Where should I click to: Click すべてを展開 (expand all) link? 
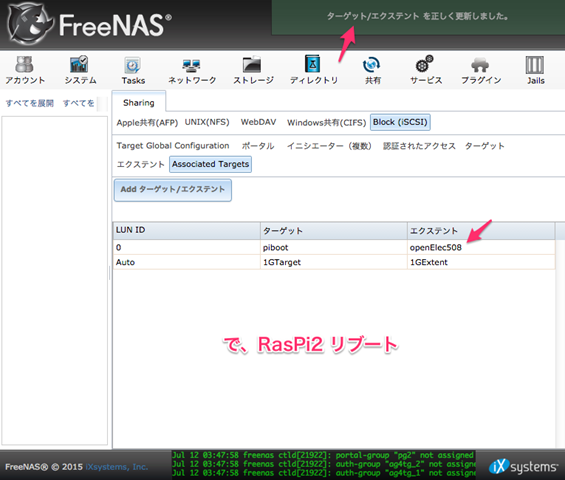30,103
